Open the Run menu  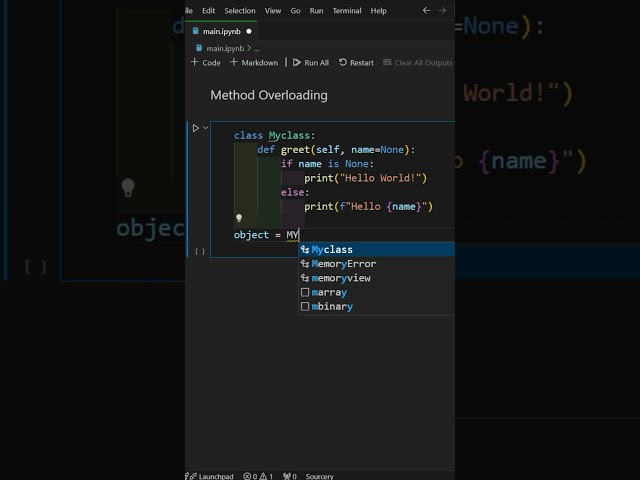(x=316, y=11)
